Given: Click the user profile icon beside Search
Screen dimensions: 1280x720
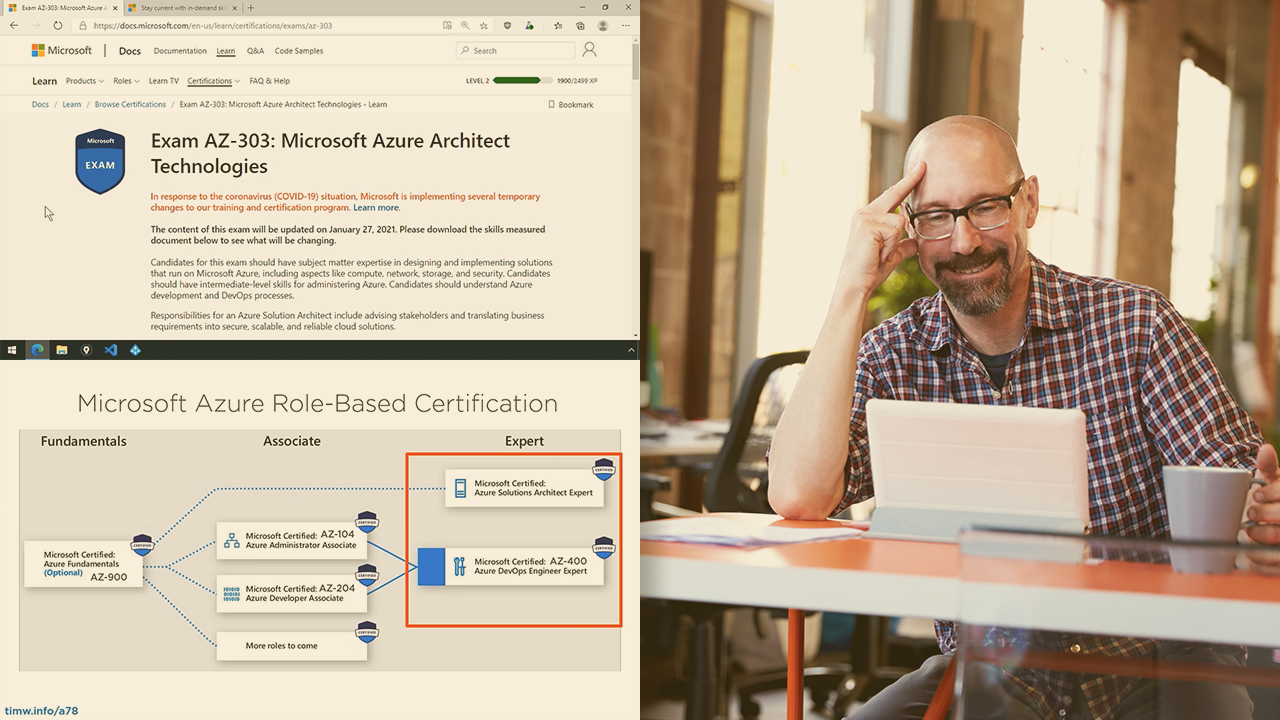Looking at the screenshot, I should [x=589, y=50].
